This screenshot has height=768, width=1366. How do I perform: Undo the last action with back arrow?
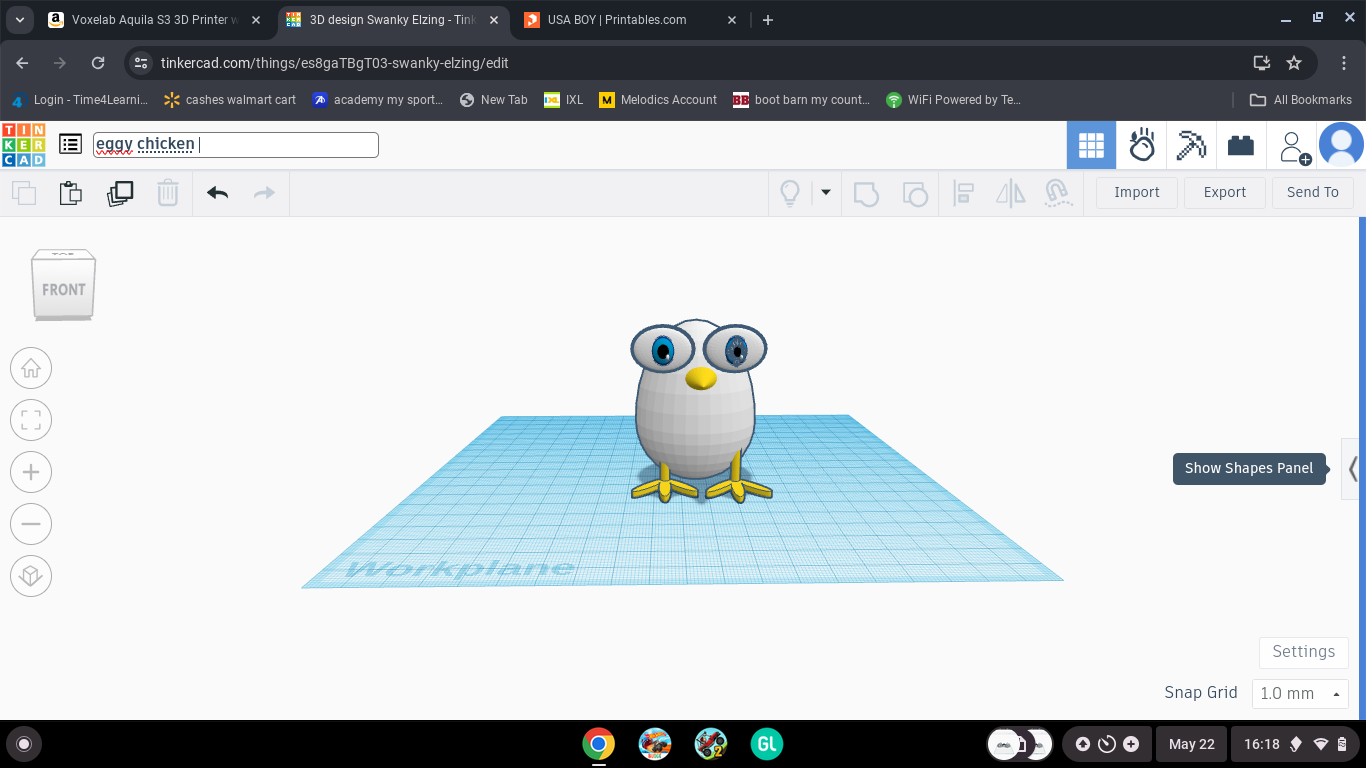tap(217, 193)
